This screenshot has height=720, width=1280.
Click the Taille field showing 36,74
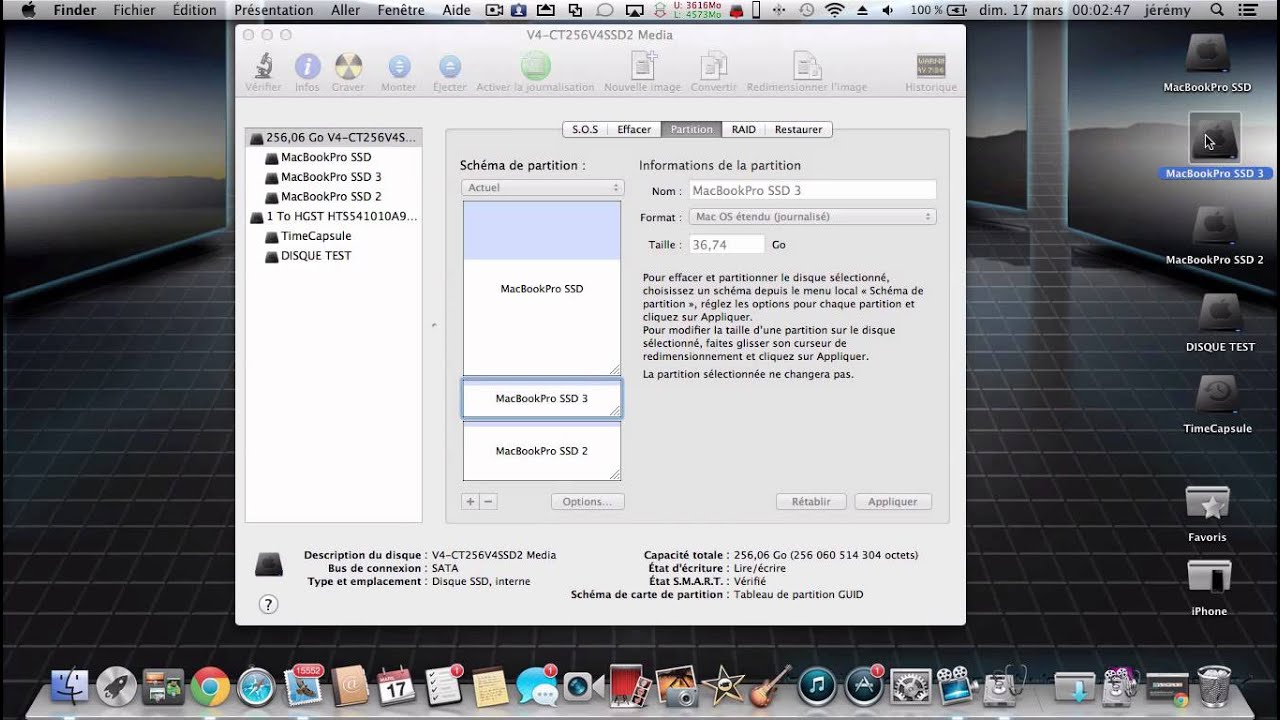pos(726,244)
